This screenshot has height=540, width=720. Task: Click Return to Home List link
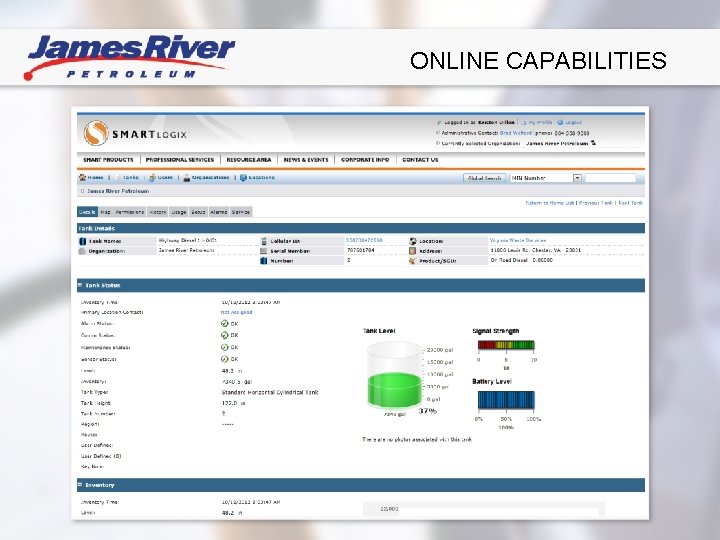(x=550, y=202)
